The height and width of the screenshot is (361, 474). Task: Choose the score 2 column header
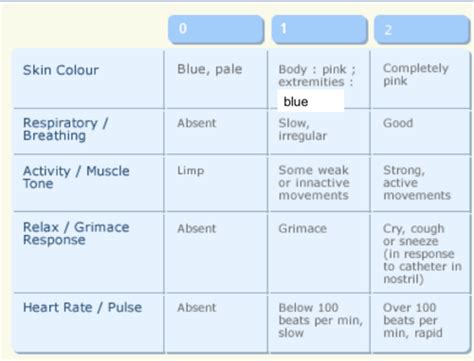(x=422, y=29)
